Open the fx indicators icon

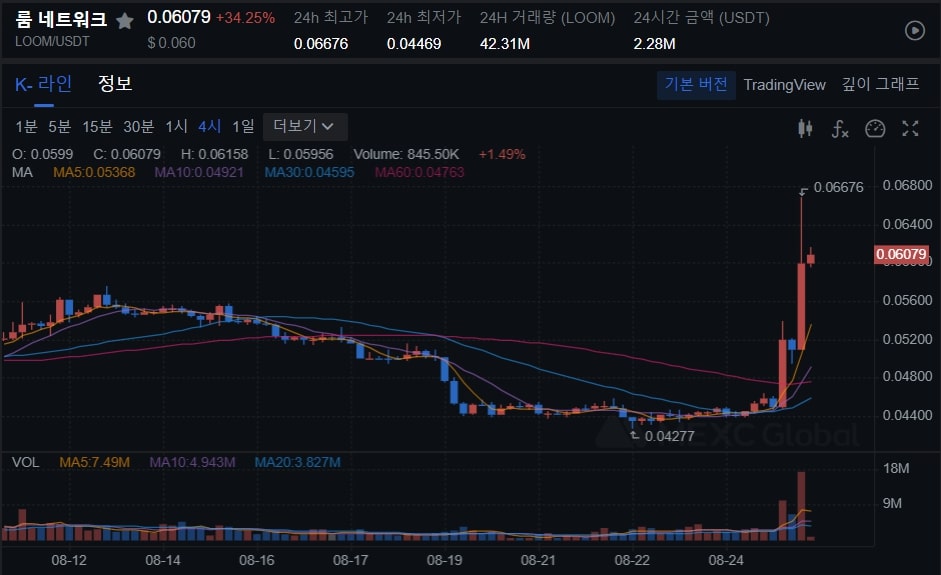(840, 128)
